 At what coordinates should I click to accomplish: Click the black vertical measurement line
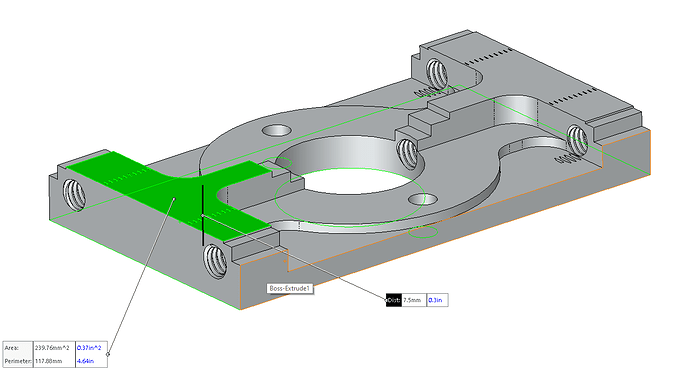point(203,215)
